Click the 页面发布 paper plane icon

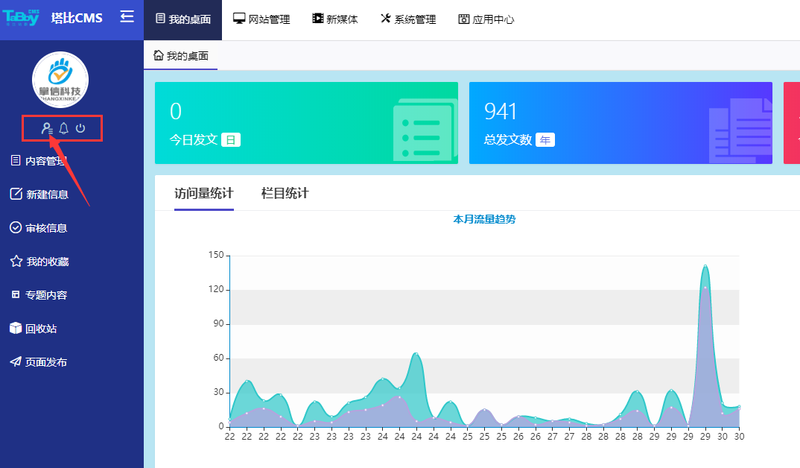[x=15, y=362]
